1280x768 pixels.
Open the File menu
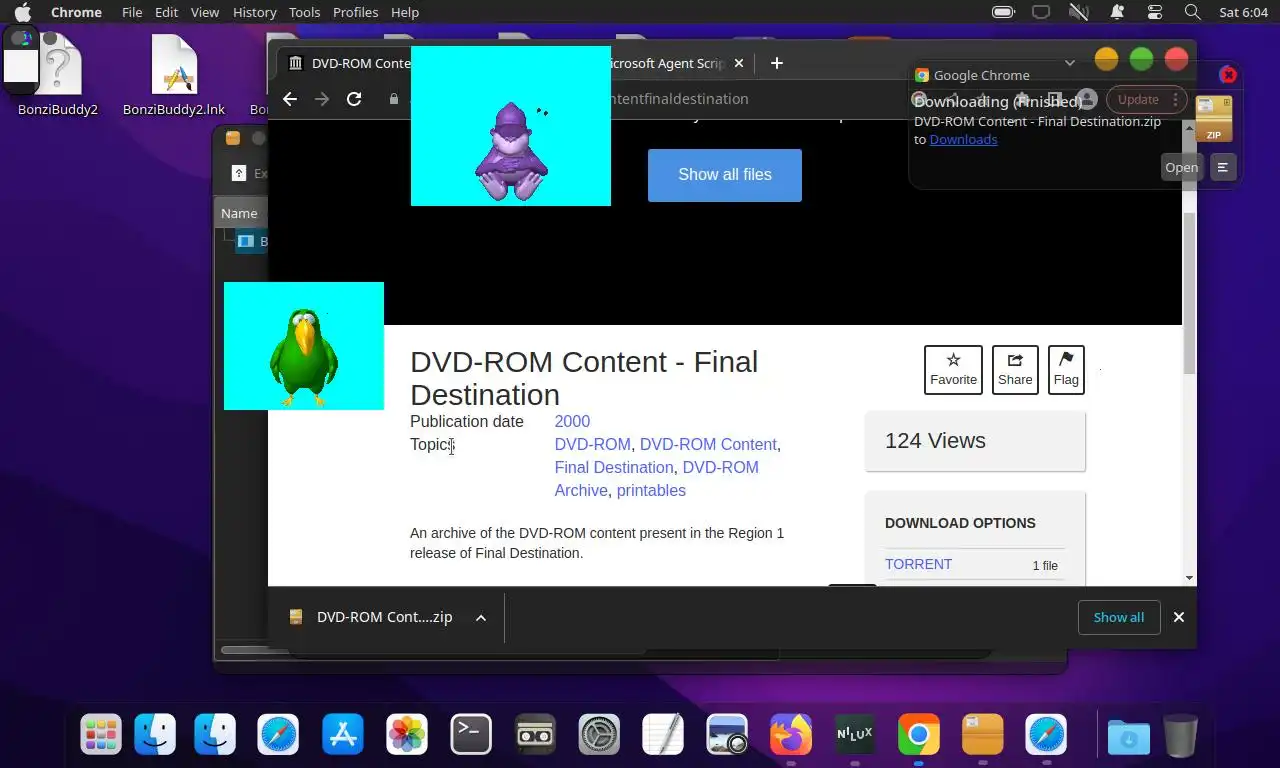[x=132, y=12]
